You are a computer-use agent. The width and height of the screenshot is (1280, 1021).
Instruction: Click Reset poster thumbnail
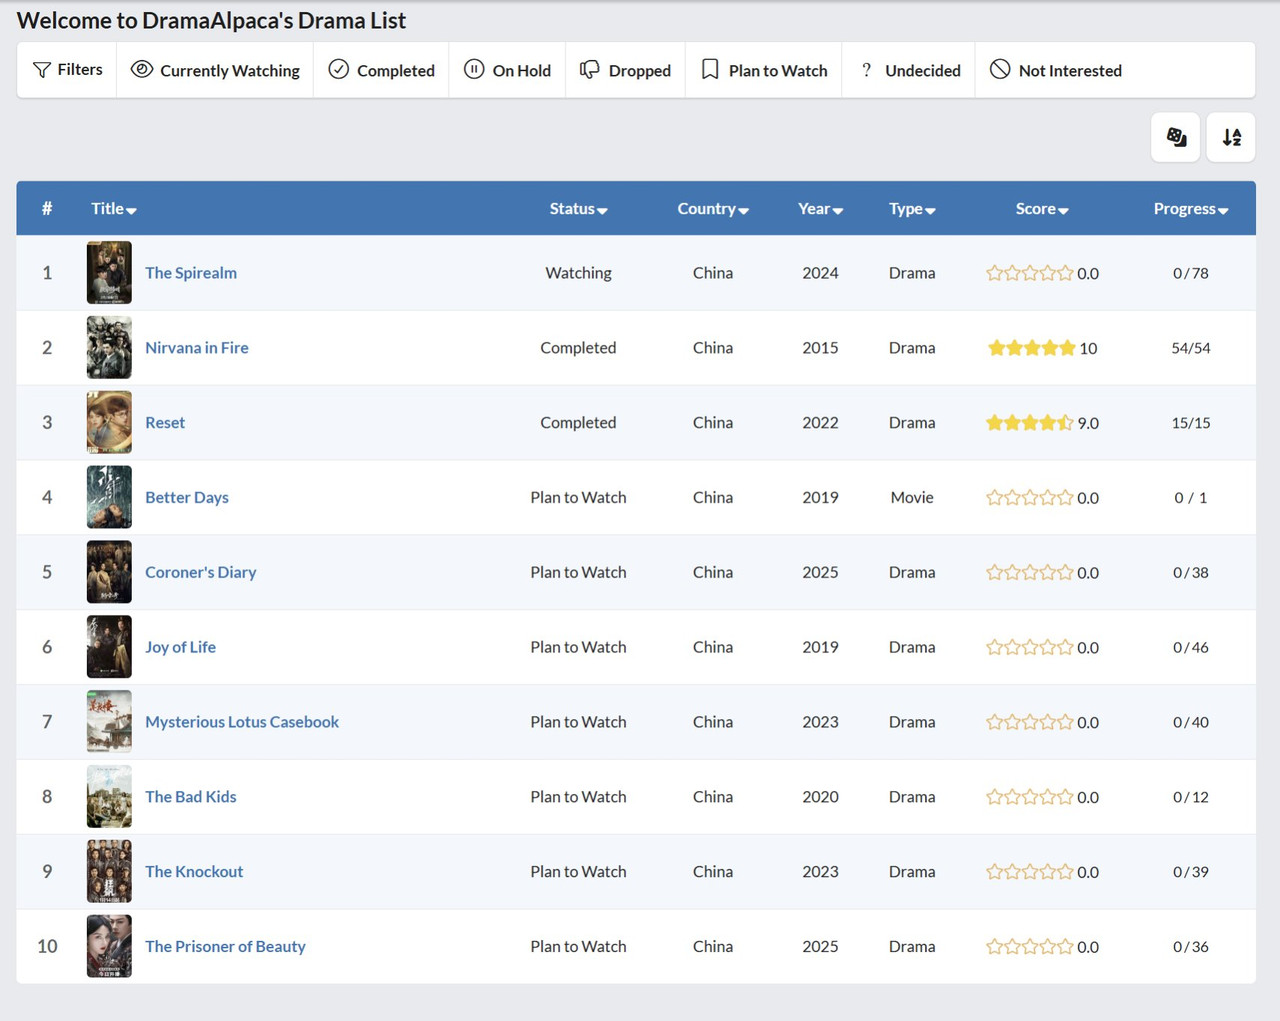click(109, 423)
